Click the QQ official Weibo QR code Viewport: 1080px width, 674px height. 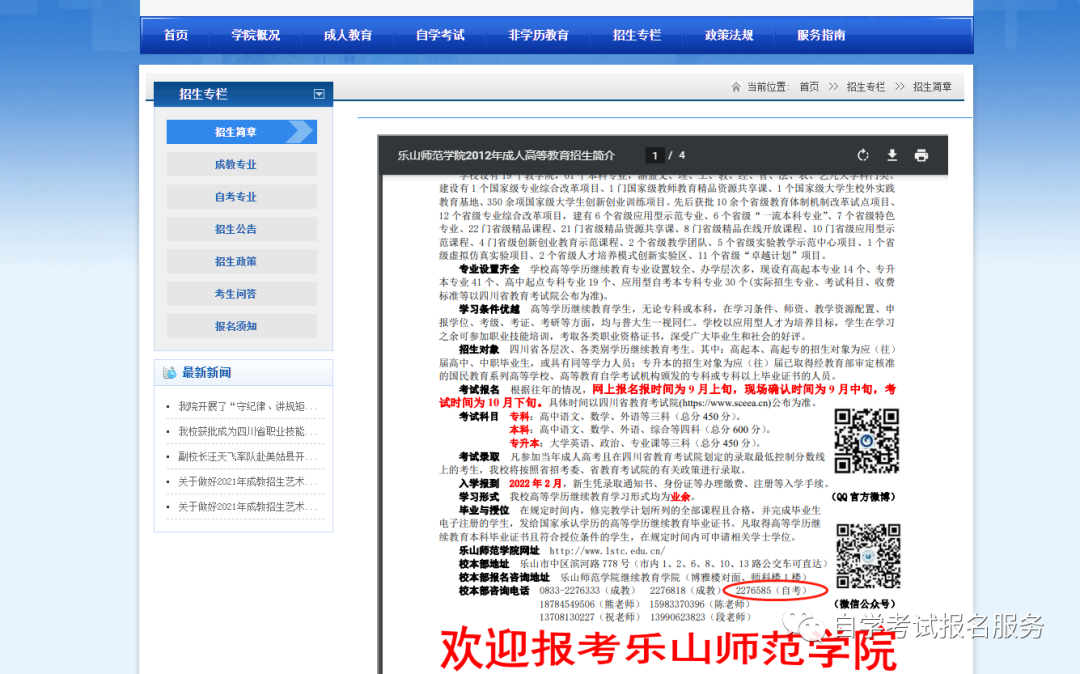click(x=866, y=441)
